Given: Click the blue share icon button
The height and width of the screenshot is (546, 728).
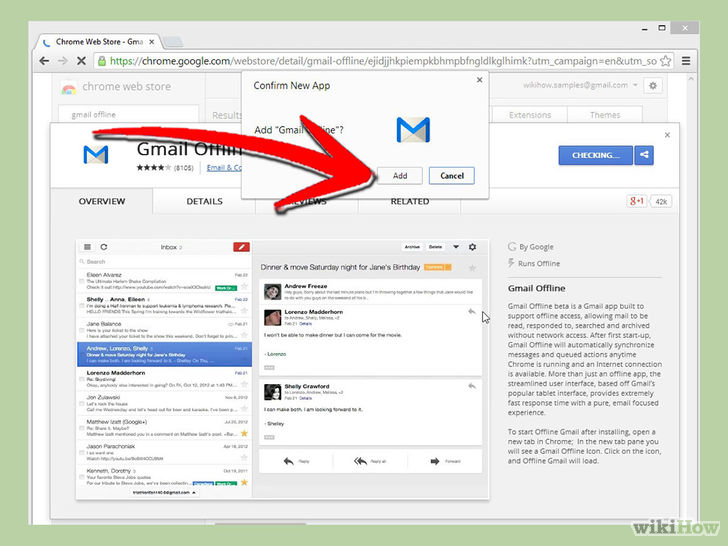Looking at the screenshot, I should click(x=644, y=155).
